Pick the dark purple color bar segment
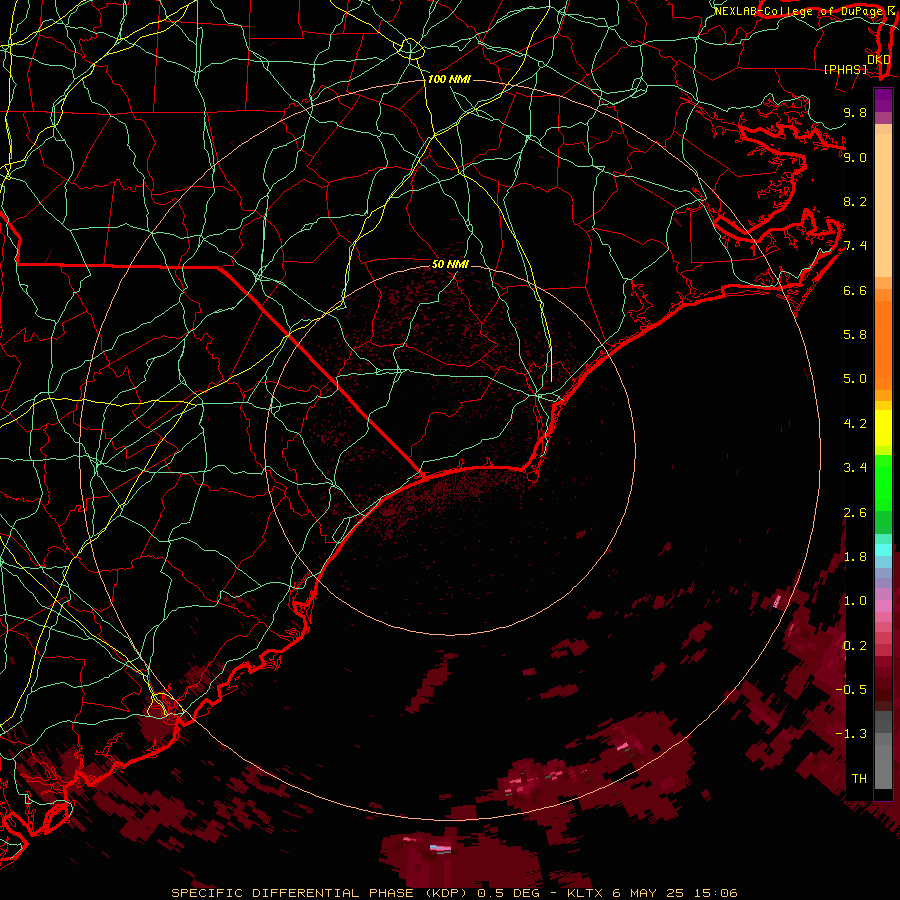 click(x=883, y=100)
